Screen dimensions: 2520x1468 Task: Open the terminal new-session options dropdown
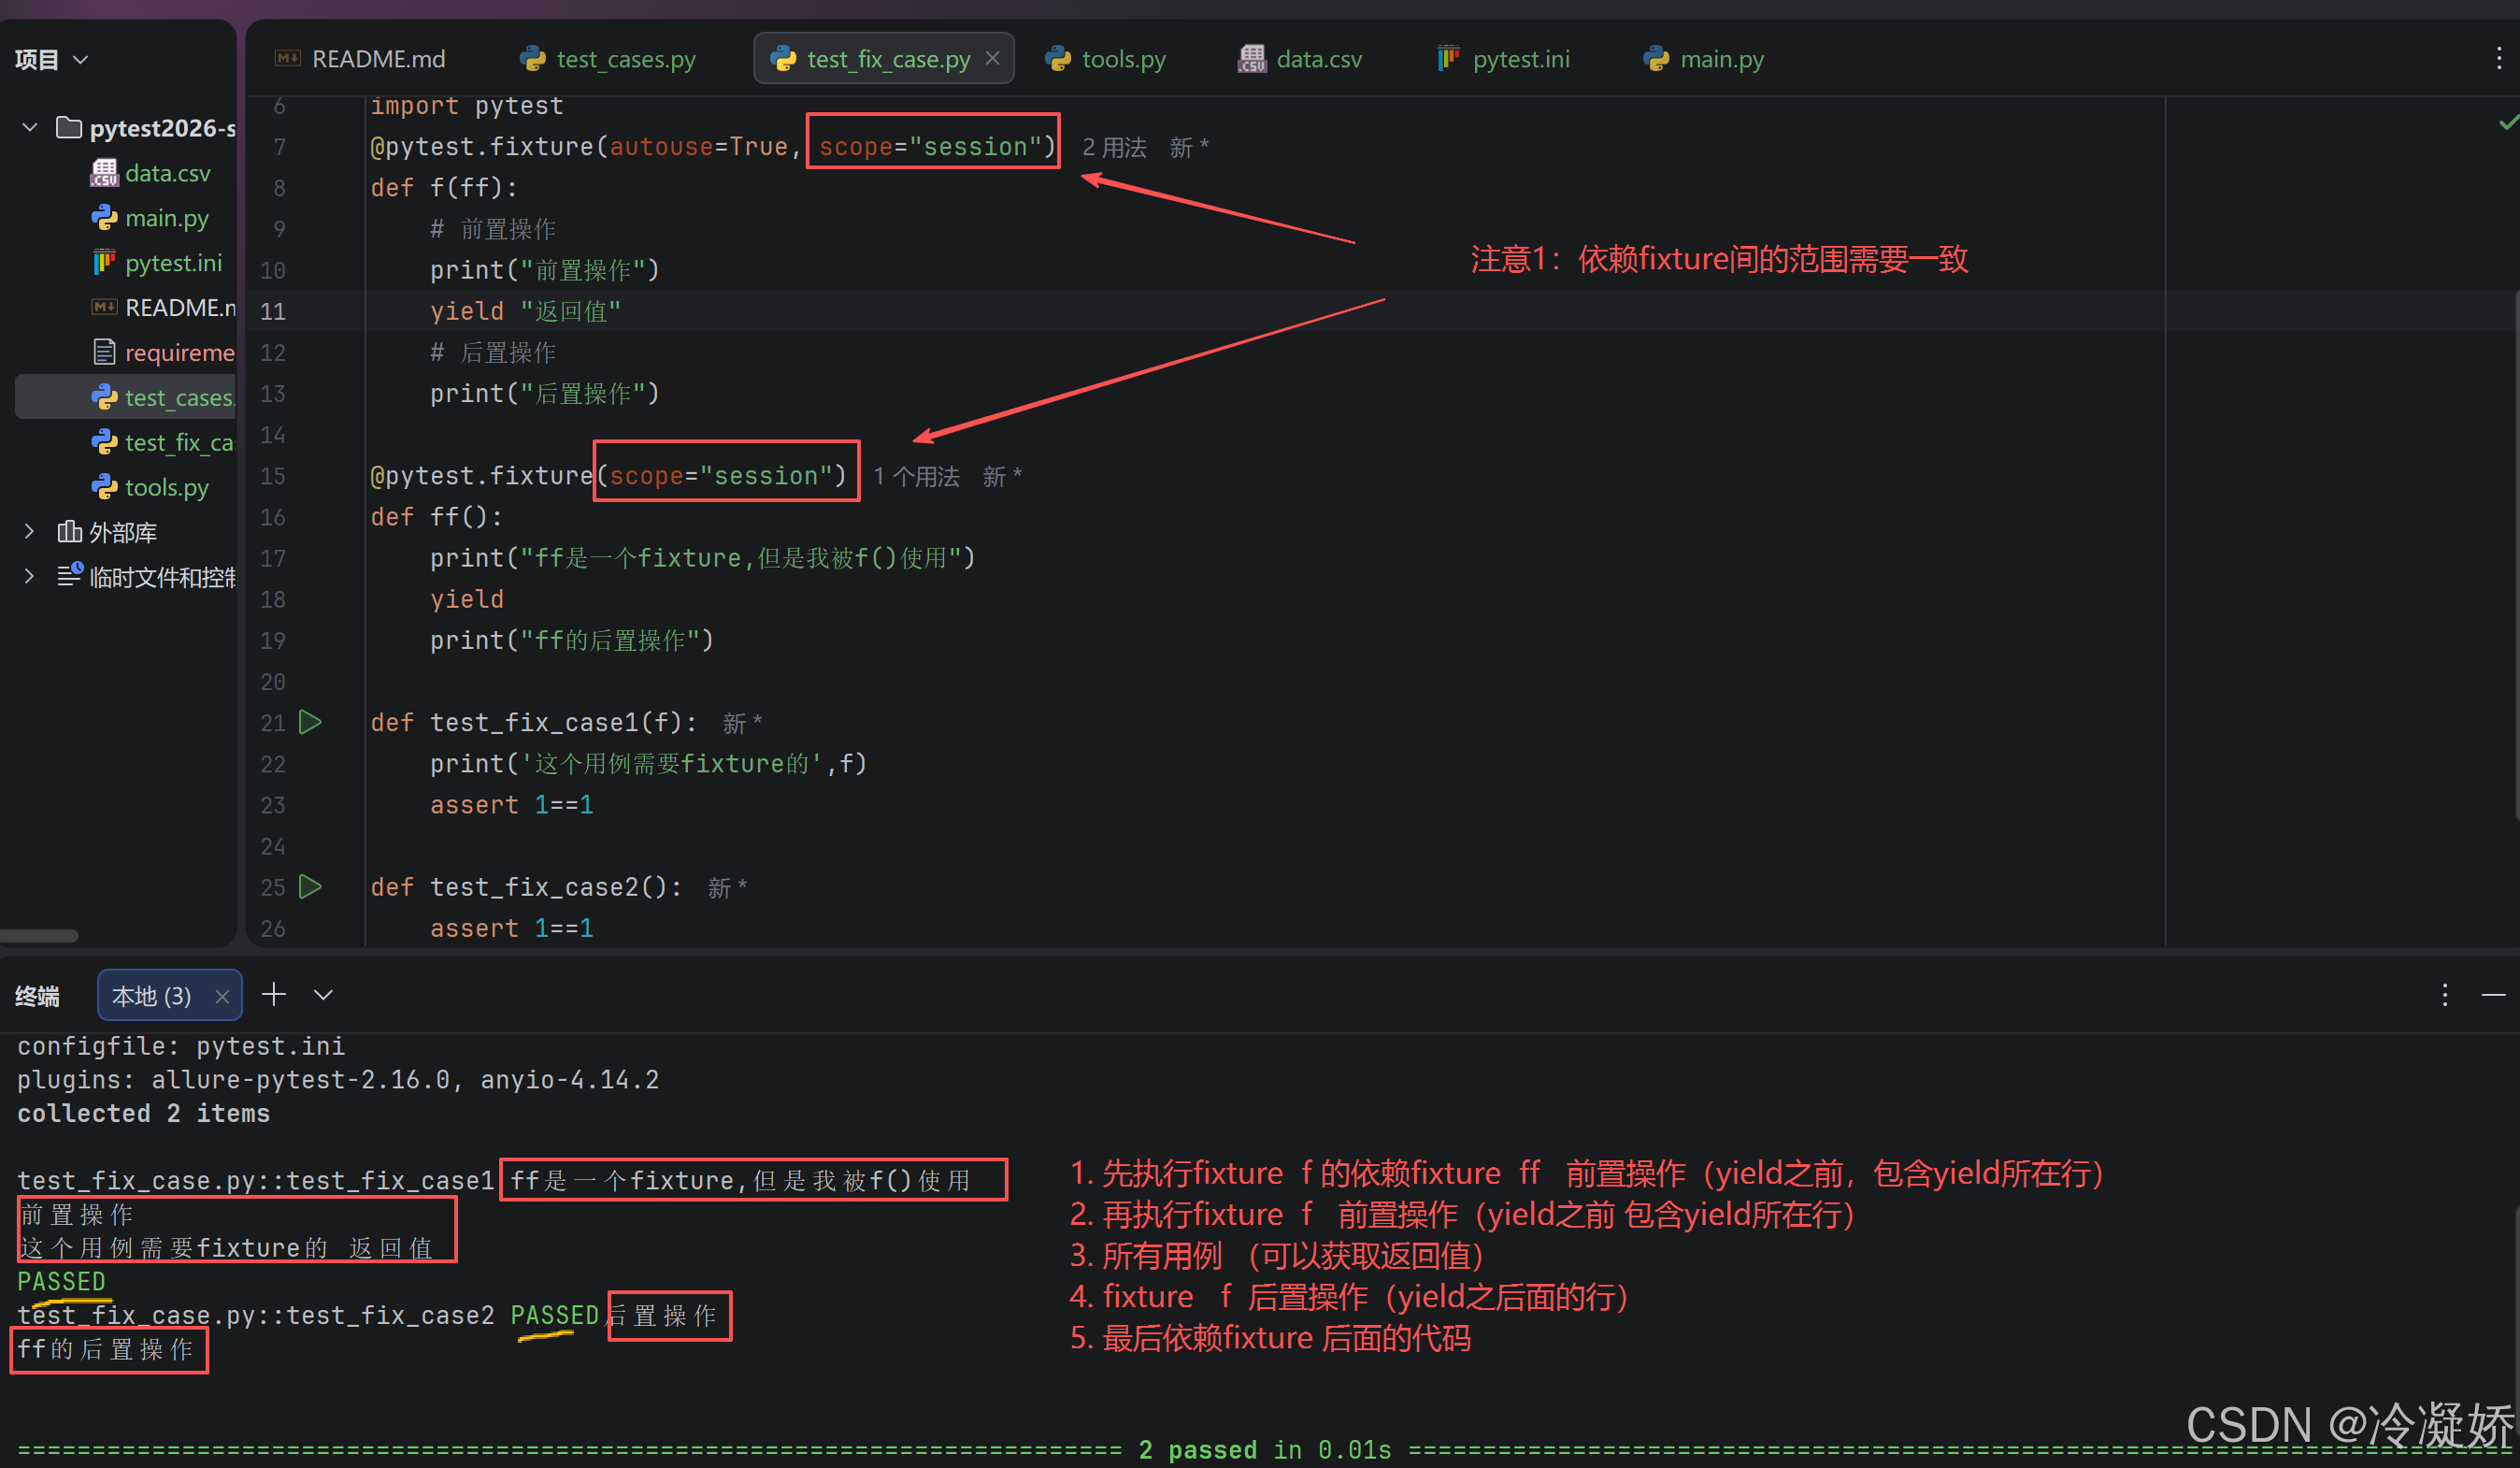coord(323,995)
